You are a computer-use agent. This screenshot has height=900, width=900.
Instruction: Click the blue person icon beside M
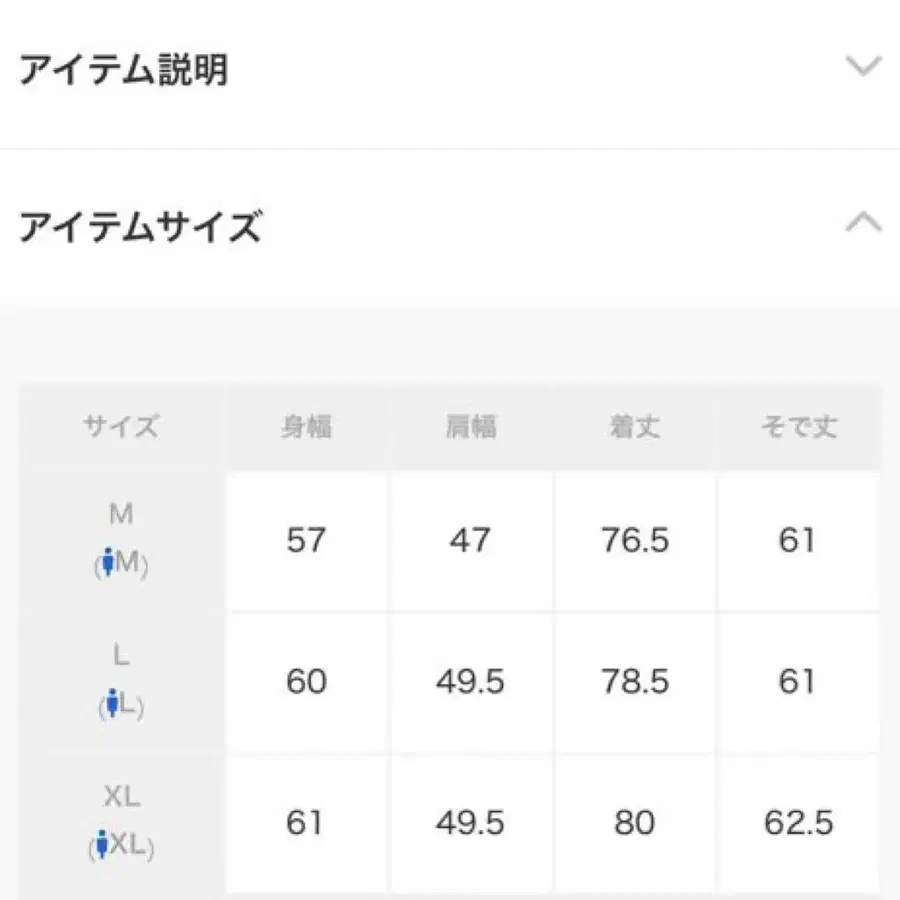pyautogui.click(x=109, y=565)
